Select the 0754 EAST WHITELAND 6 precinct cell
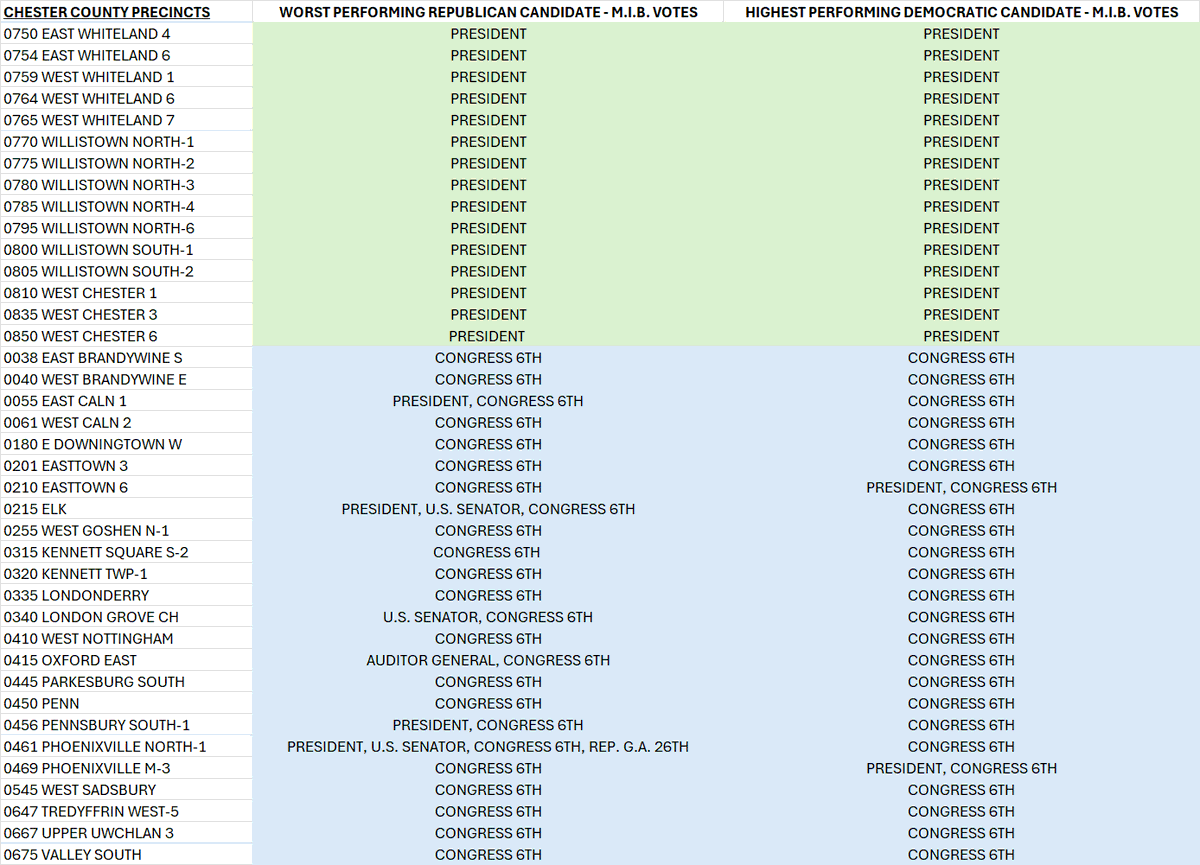Screen dimensions: 1200x865 click(x=126, y=55)
